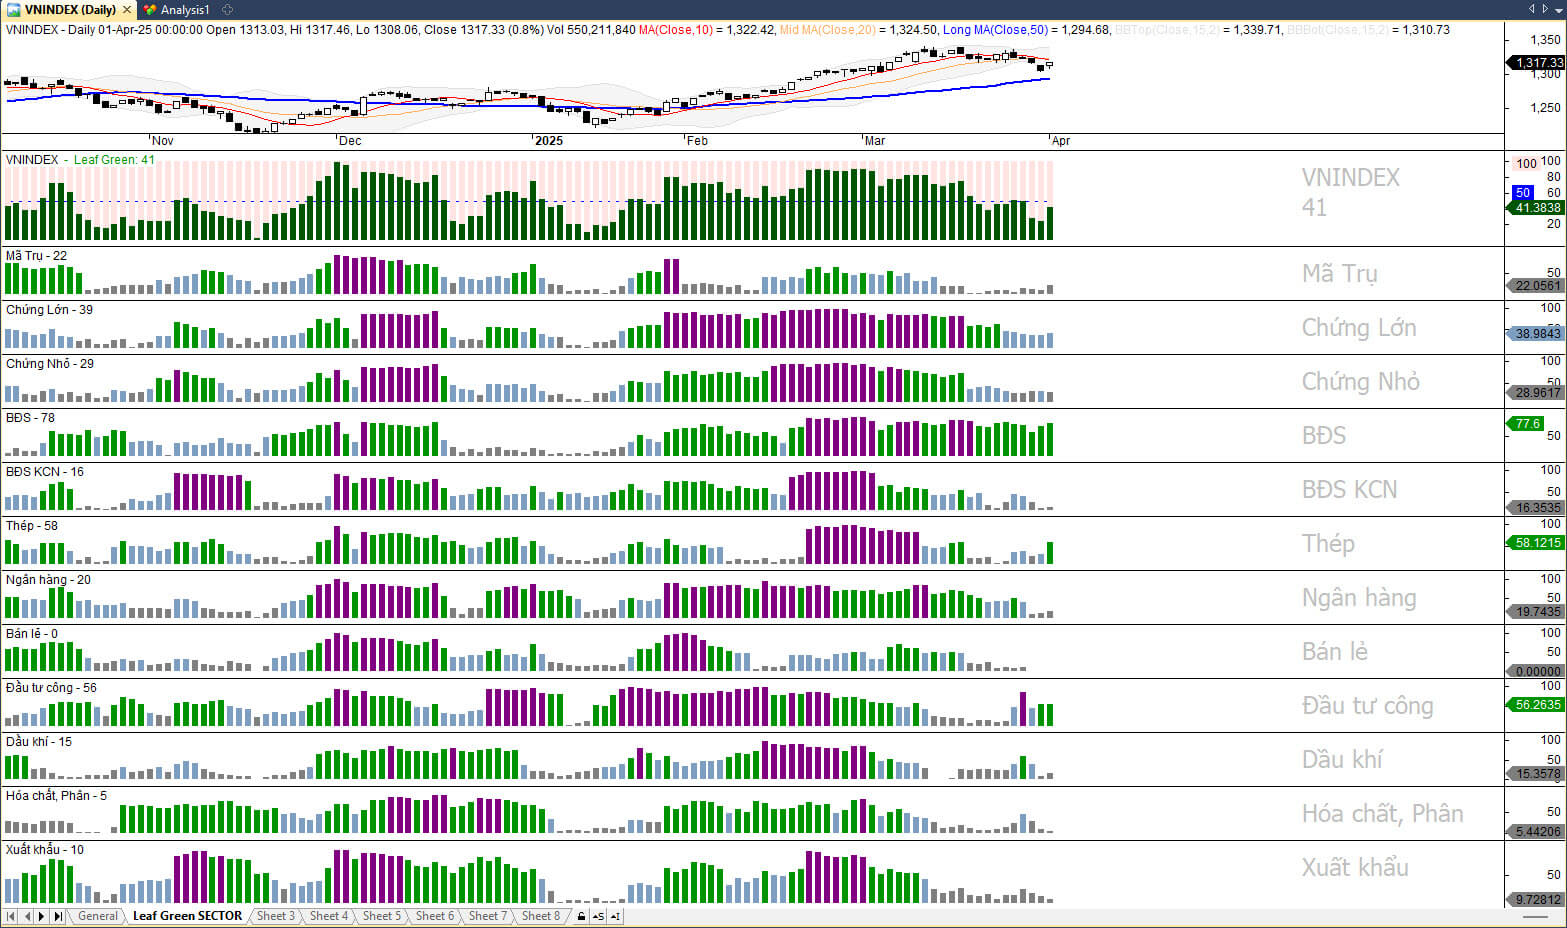Close the VNINDEX (Daily) tab

(x=127, y=10)
